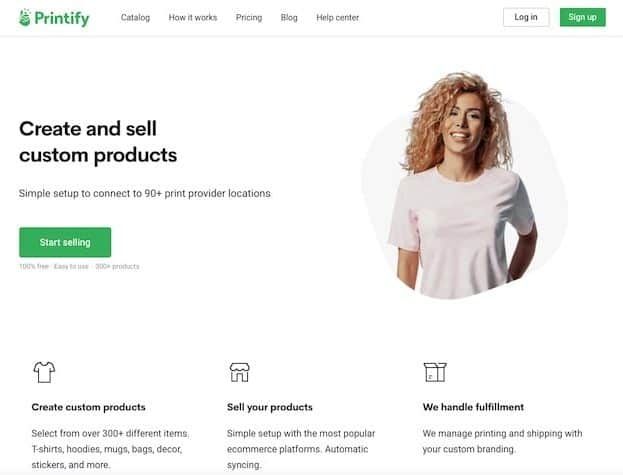Click the storefront icon
The height and width of the screenshot is (475, 623).
240,372
